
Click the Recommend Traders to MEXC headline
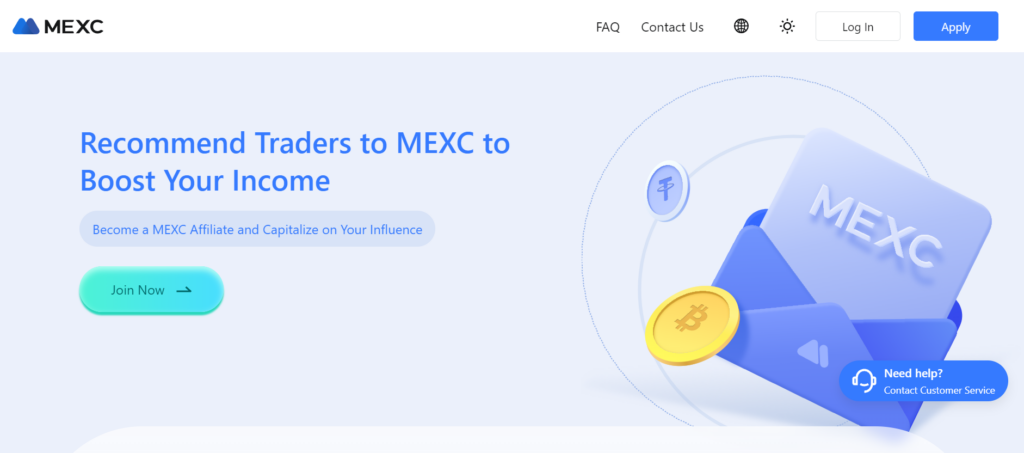coord(295,143)
